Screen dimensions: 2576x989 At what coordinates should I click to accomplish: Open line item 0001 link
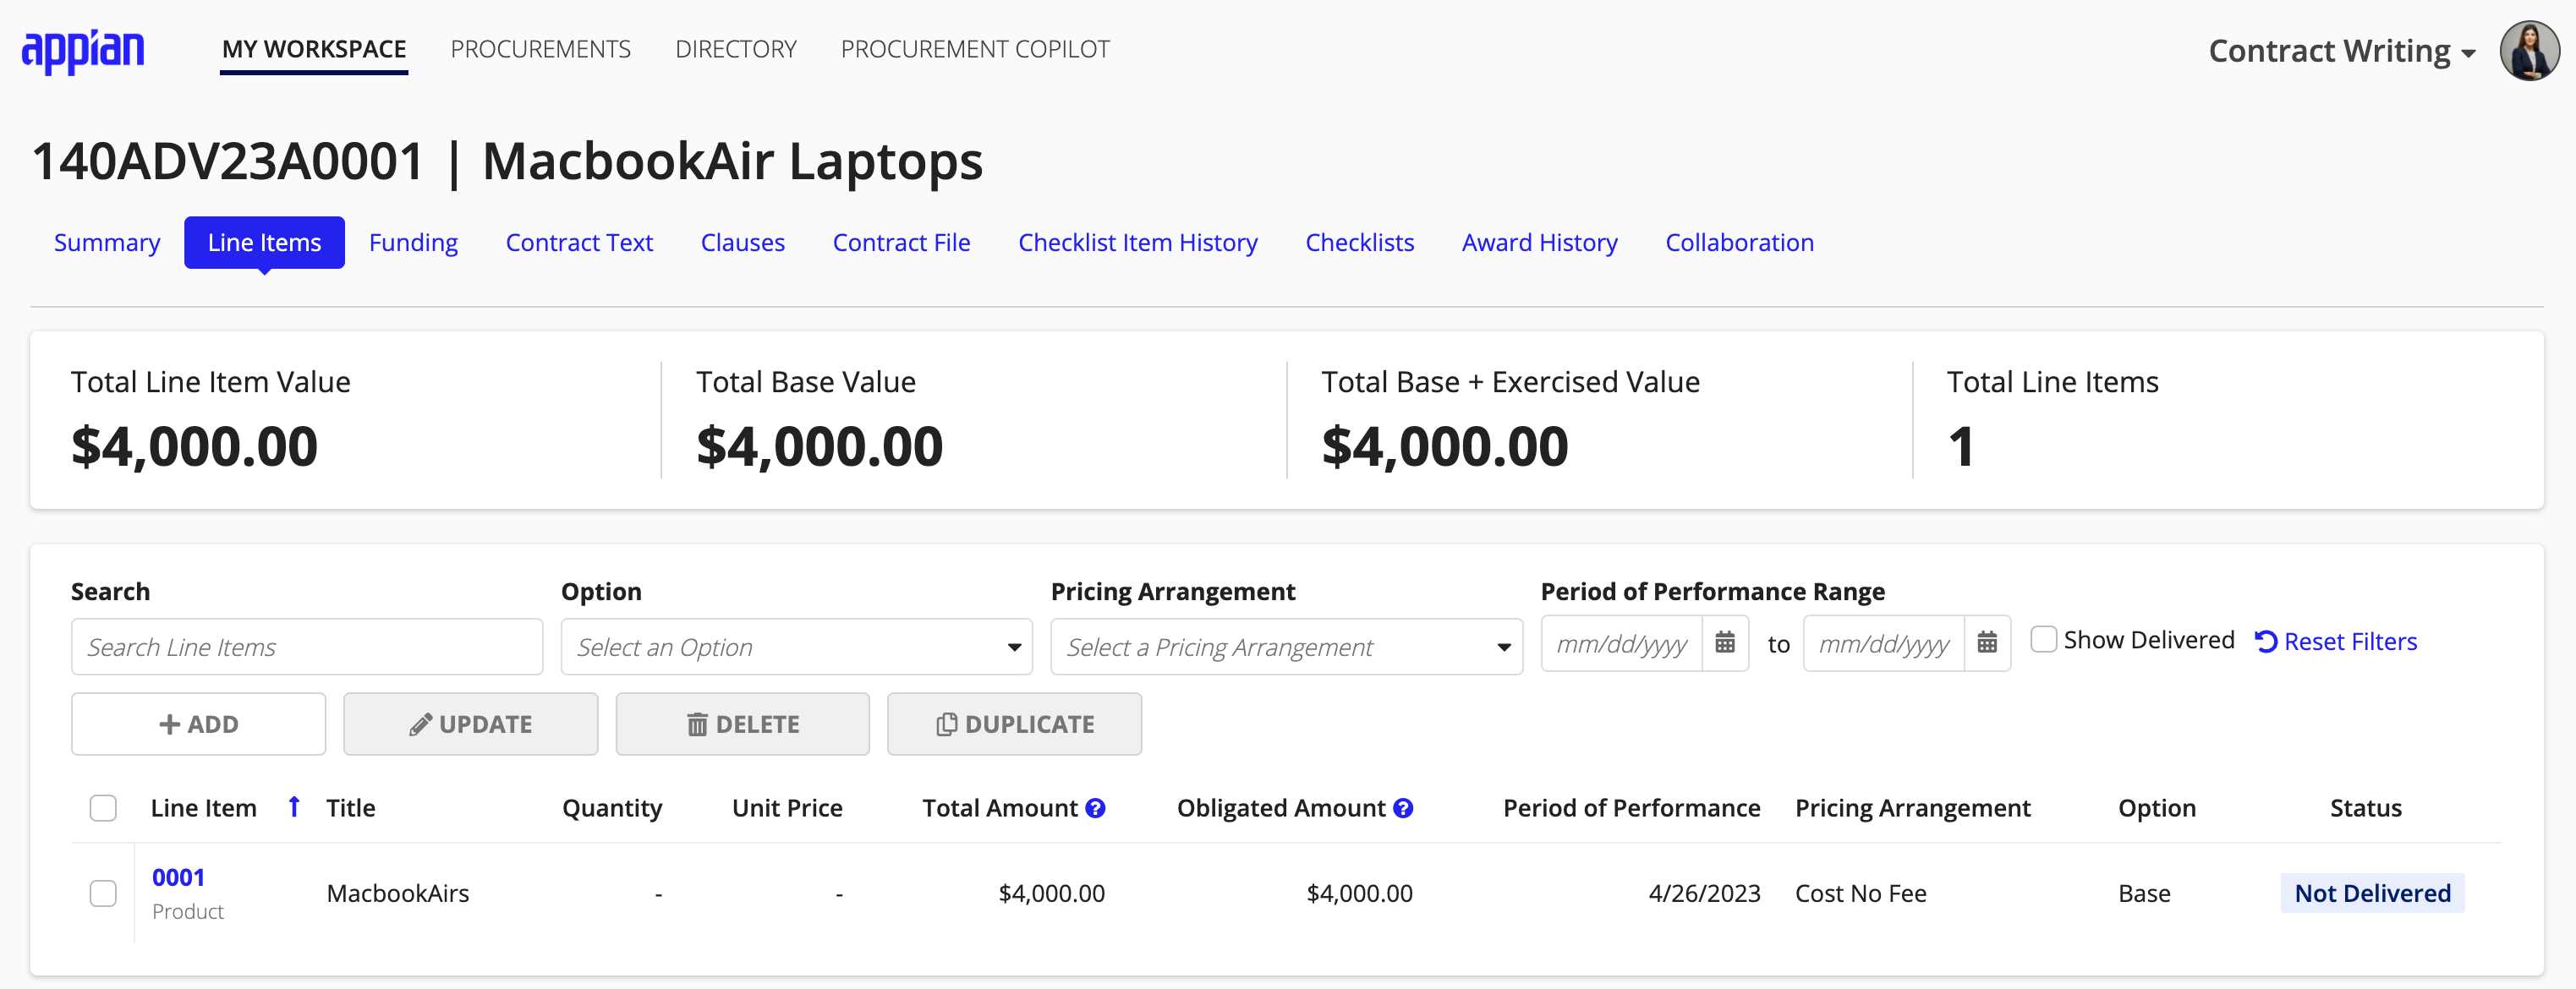tap(178, 877)
